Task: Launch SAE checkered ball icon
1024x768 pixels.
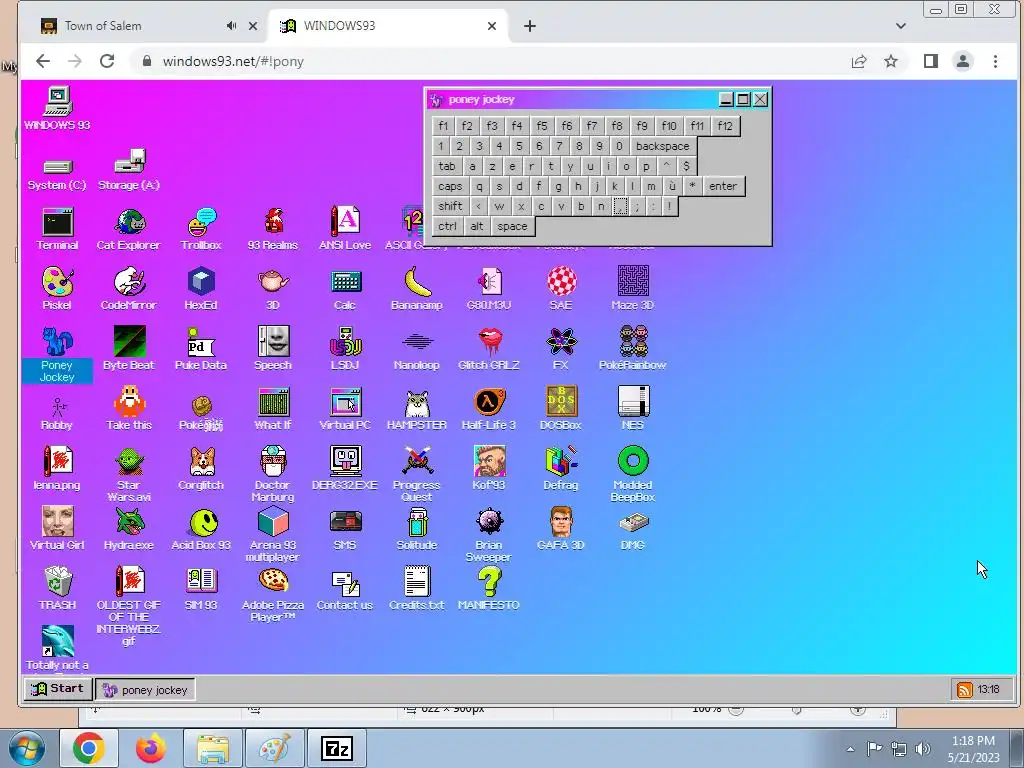Action: 561,289
